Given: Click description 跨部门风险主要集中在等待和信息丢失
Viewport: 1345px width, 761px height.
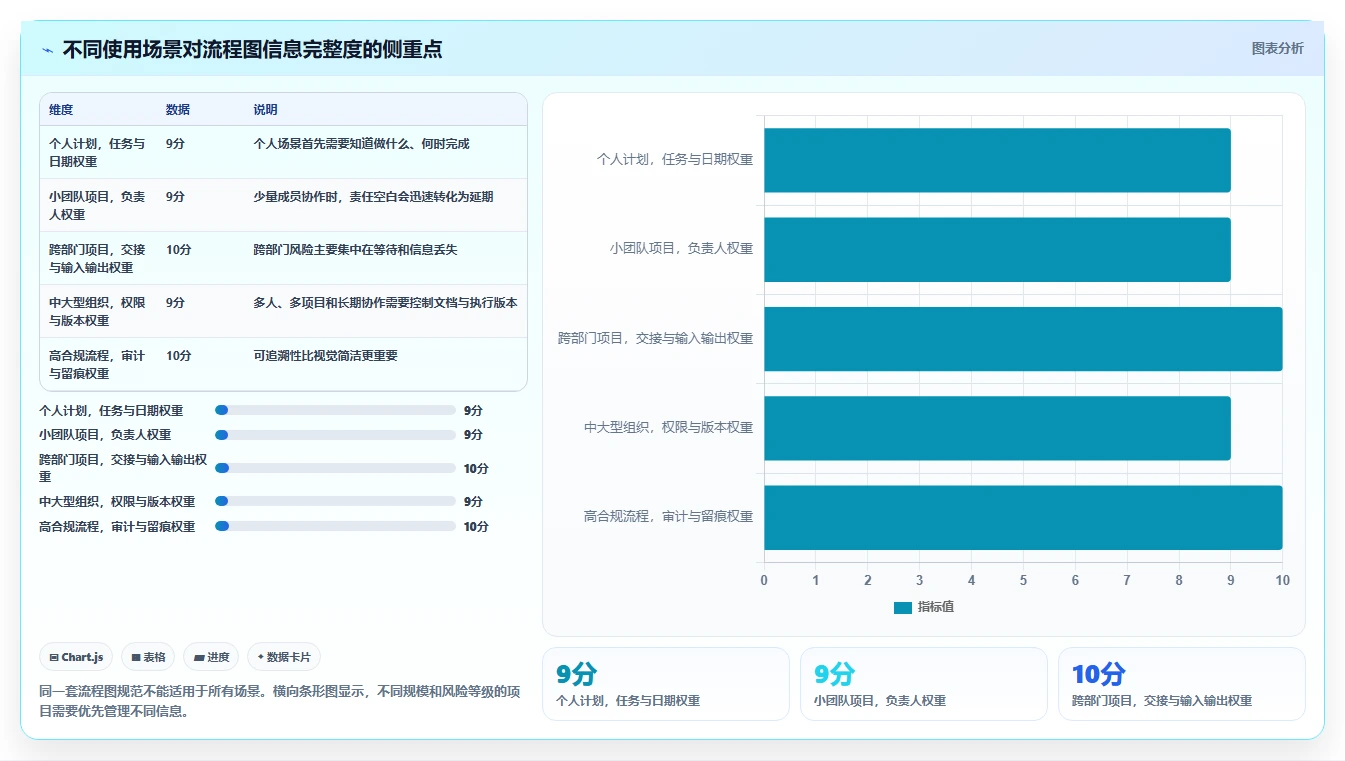Looking at the screenshot, I should [x=355, y=250].
